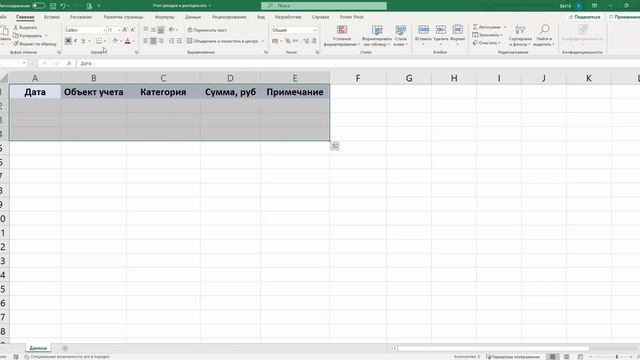Open Найти и выделить menu
640x360 pixels.
point(544,35)
